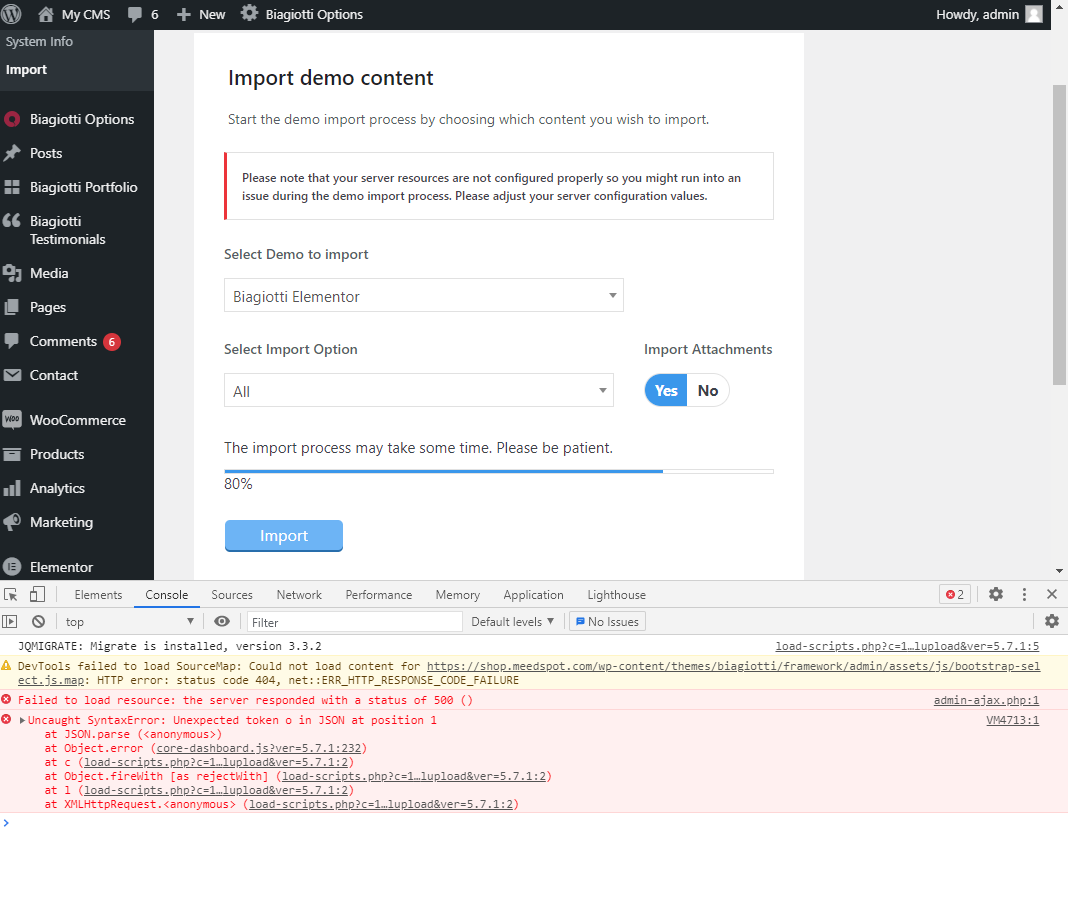Click the page scroll-down arrow
1068x909 pixels.
tap(1059, 571)
